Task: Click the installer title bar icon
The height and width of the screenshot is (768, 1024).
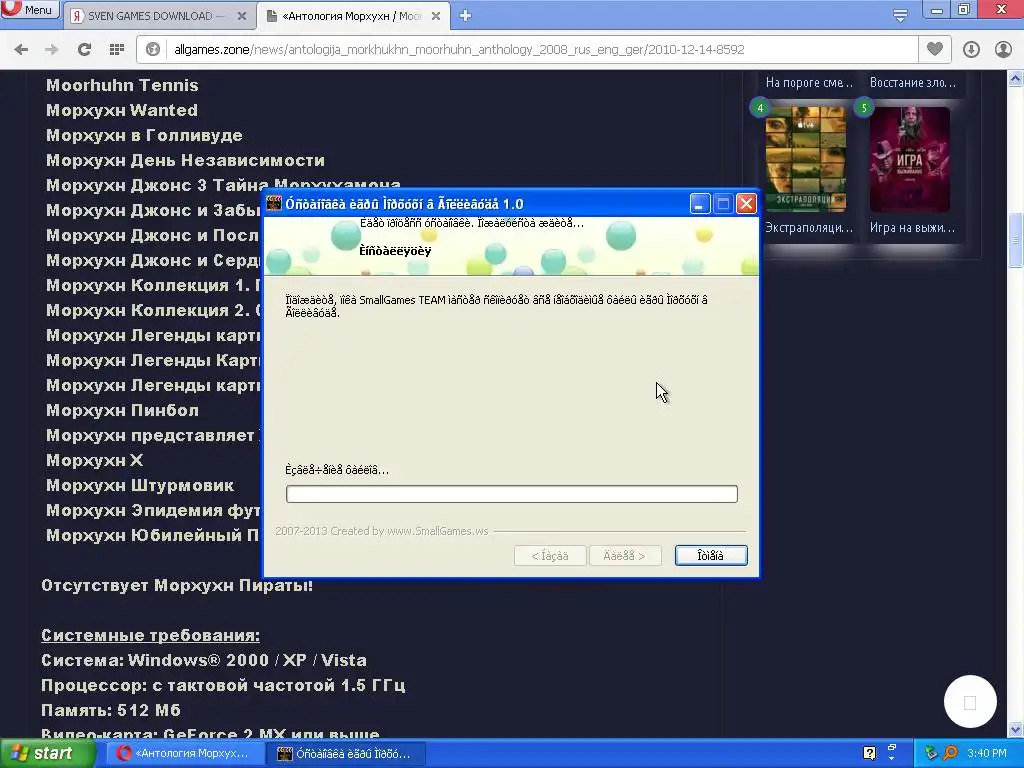Action: 274,204
